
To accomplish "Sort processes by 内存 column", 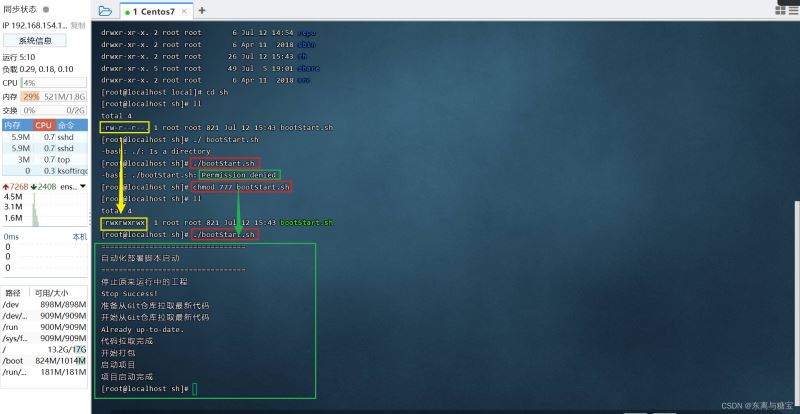I will 15,125.
